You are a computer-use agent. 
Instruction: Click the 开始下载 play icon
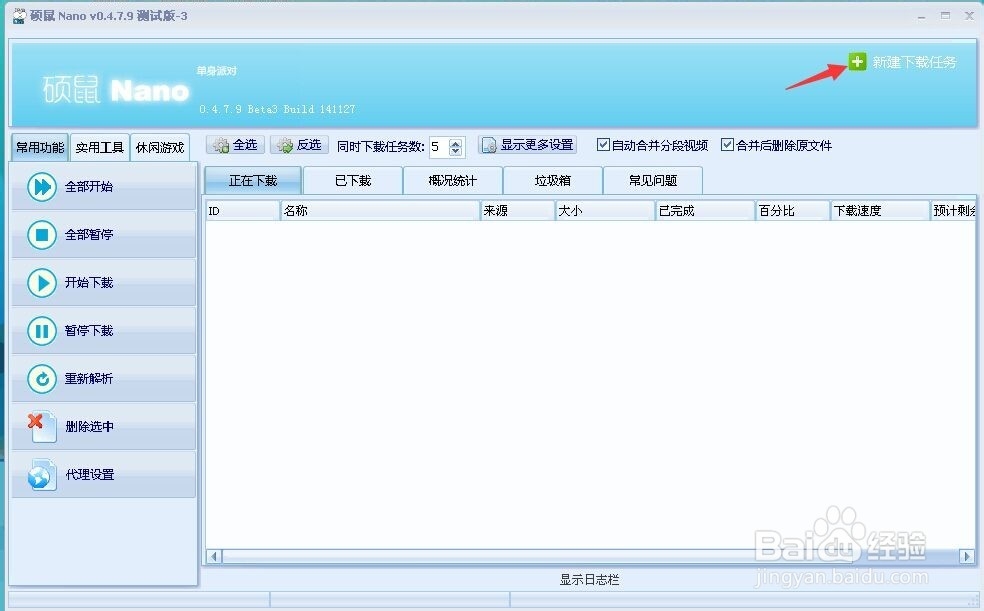42,283
